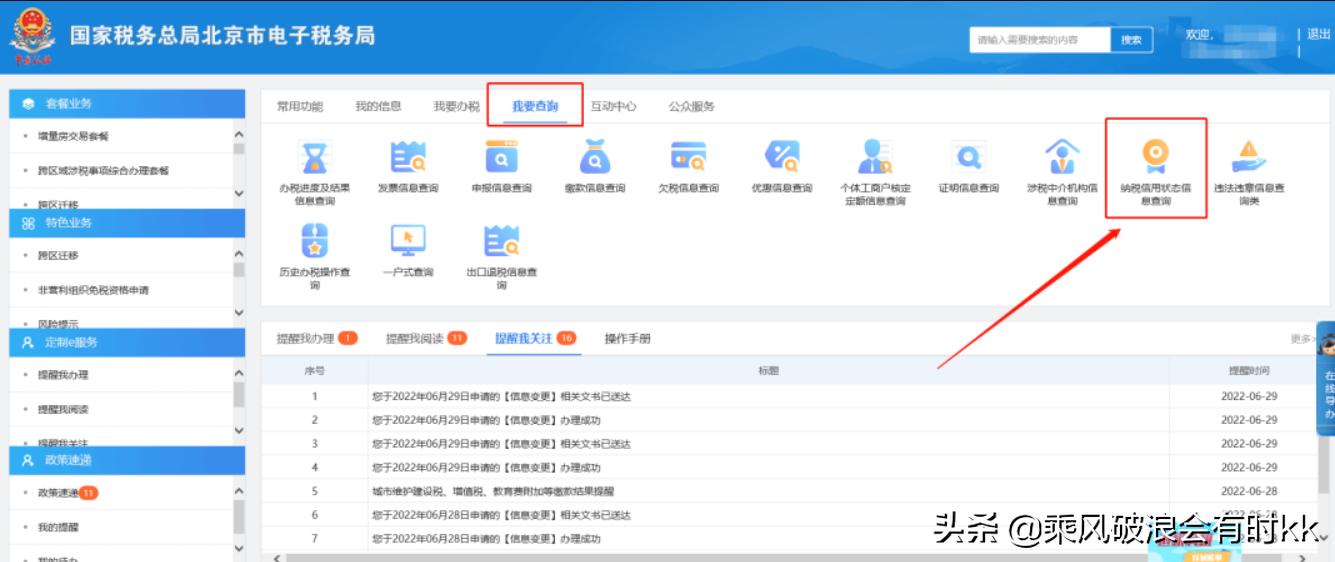The width and height of the screenshot is (1335, 562).
Task: Open 发票信息查询 icon
Action: (x=408, y=156)
